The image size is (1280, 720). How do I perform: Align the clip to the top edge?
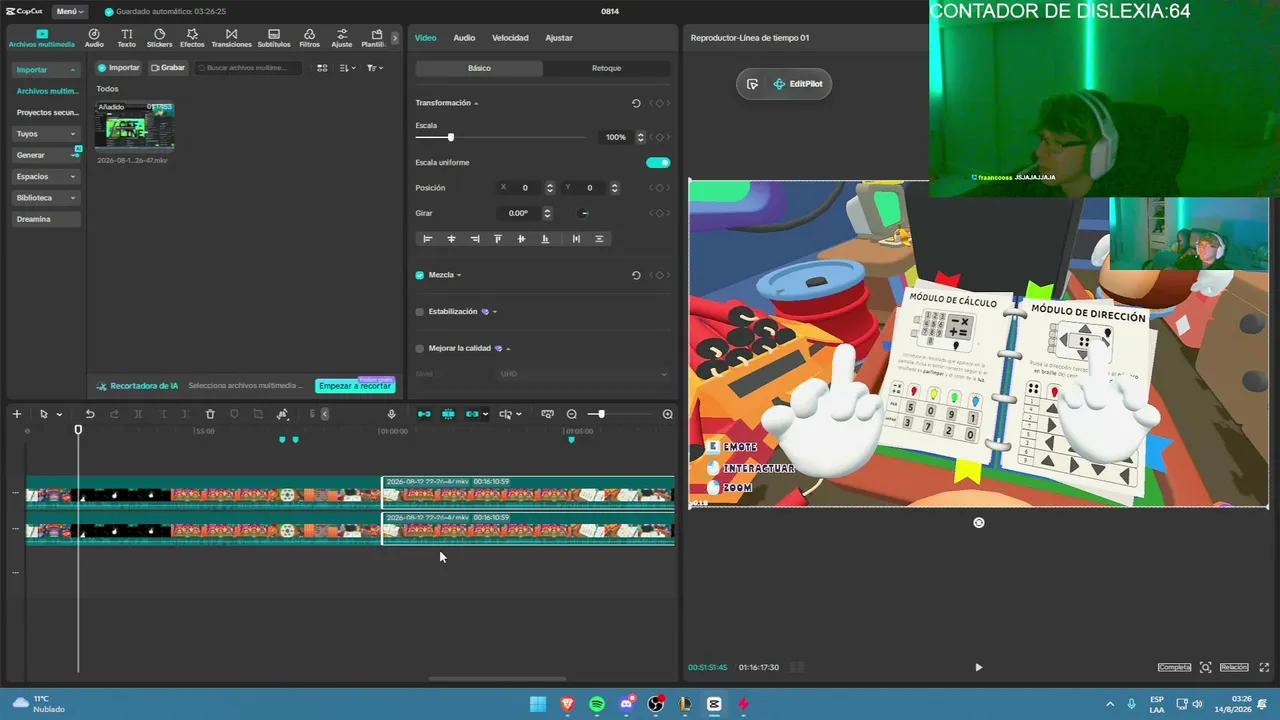coord(498,239)
